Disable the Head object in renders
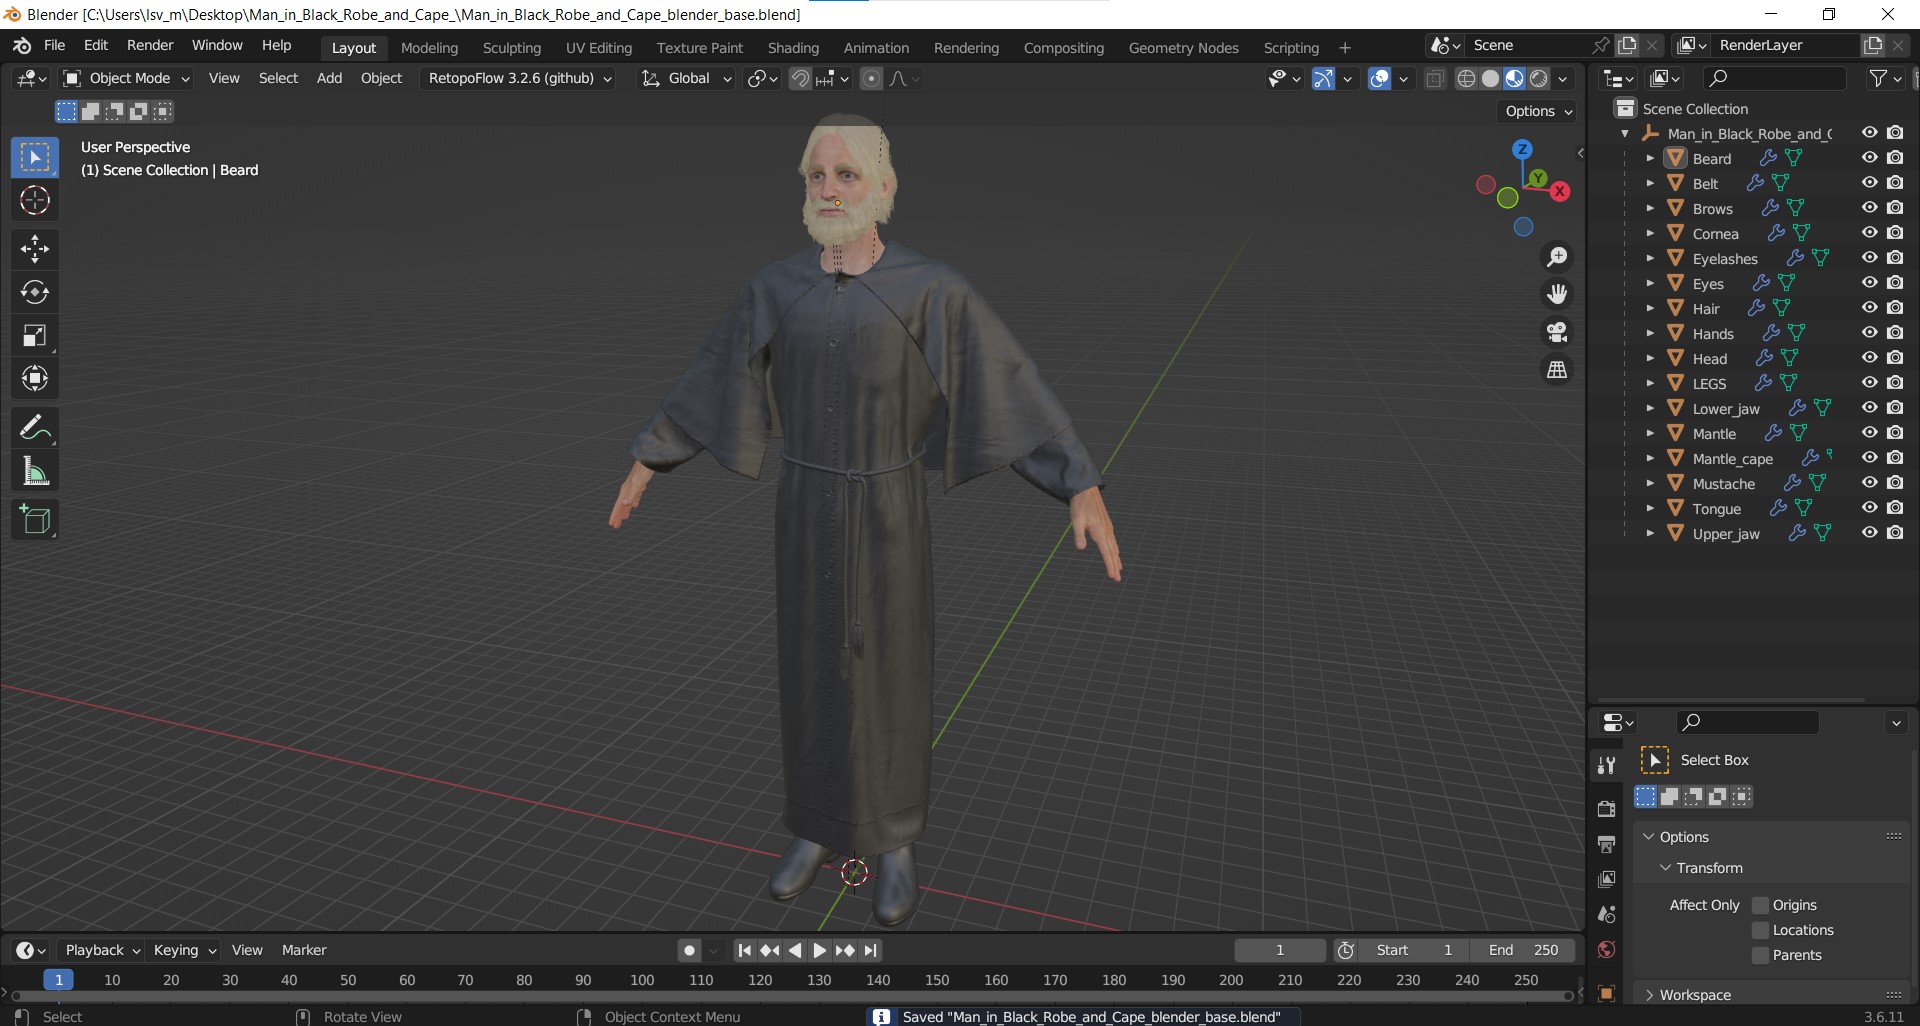 [1895, 358]
